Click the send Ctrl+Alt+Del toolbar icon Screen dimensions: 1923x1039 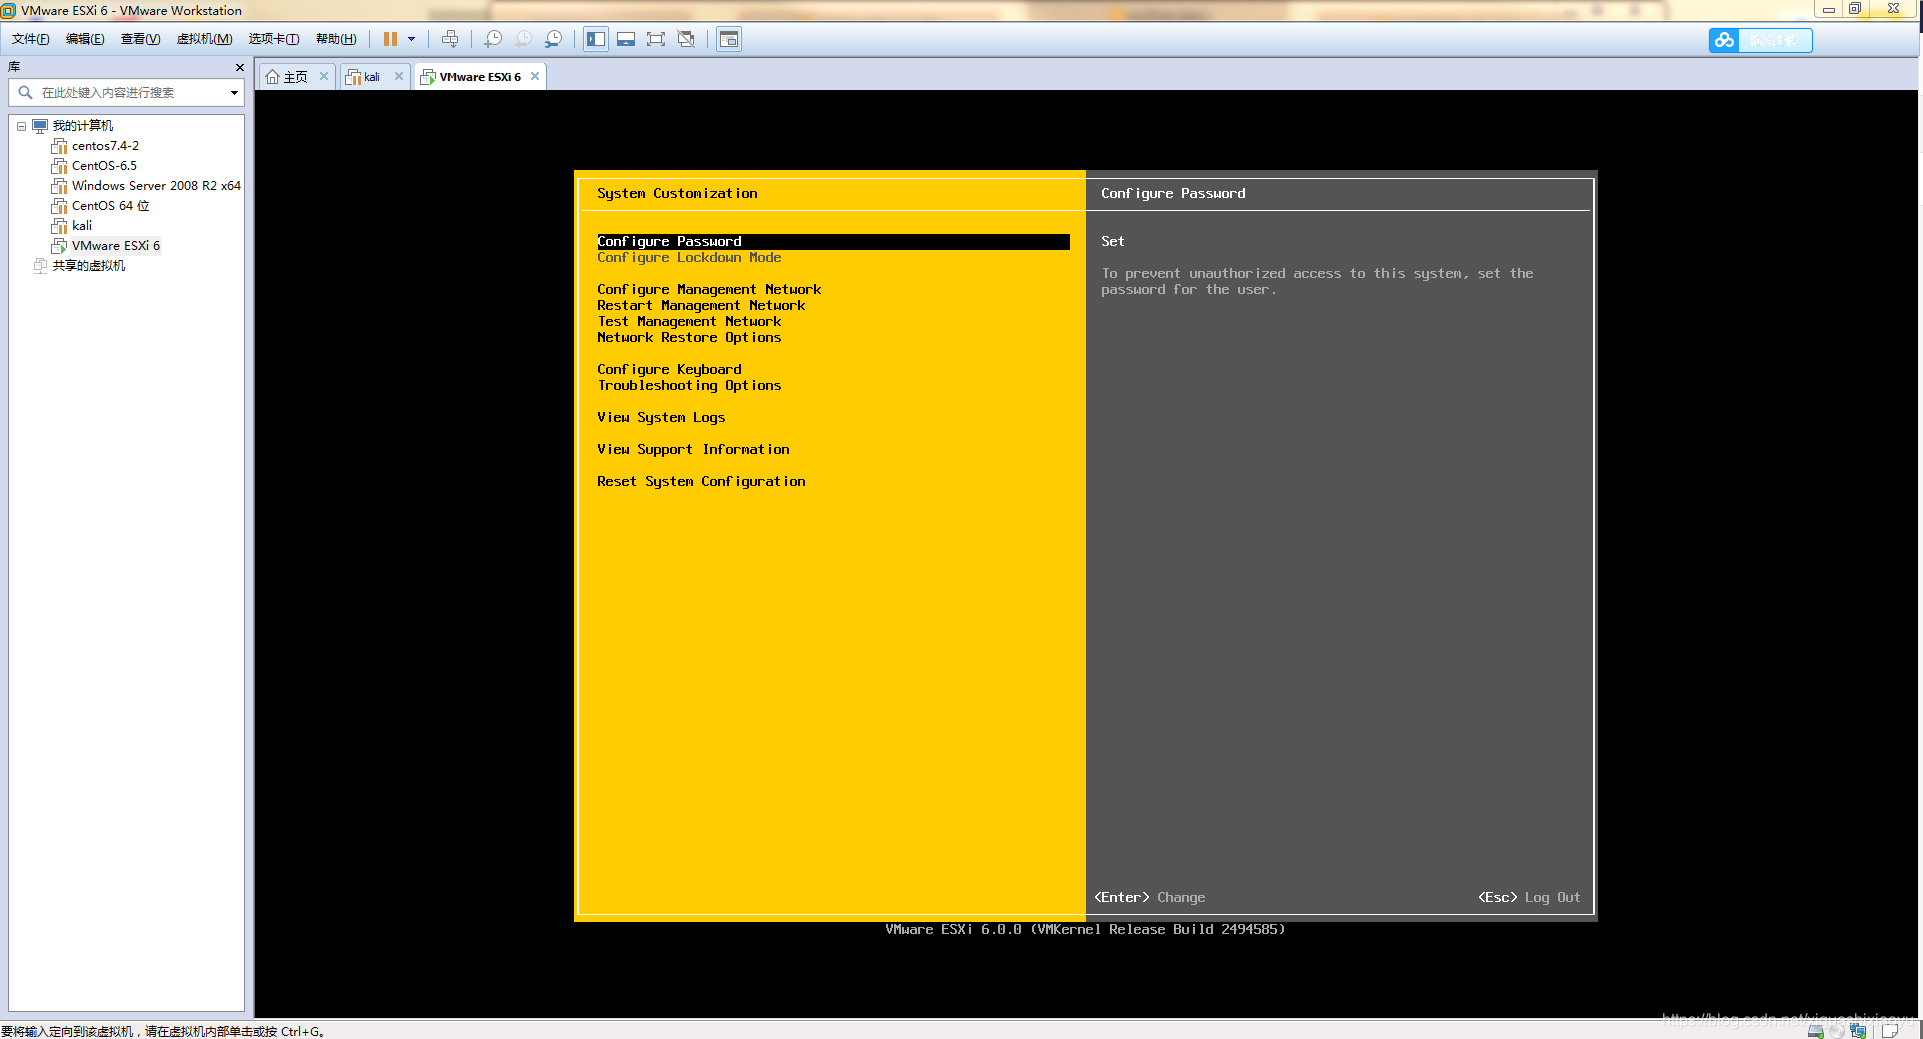(x=450, y=39)
